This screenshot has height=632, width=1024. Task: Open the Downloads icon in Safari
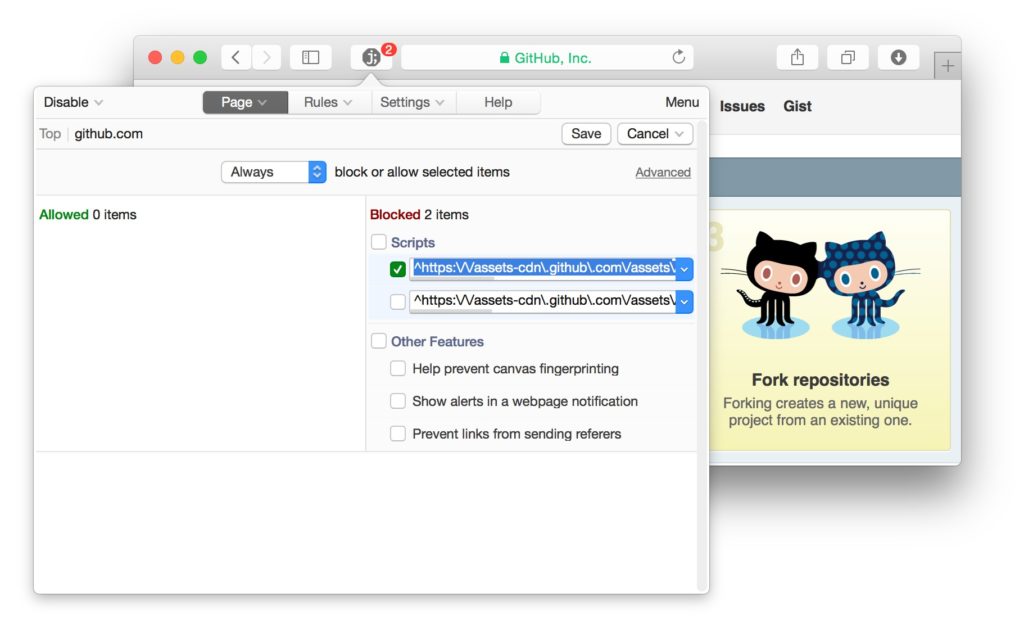(x=899, y=57)
